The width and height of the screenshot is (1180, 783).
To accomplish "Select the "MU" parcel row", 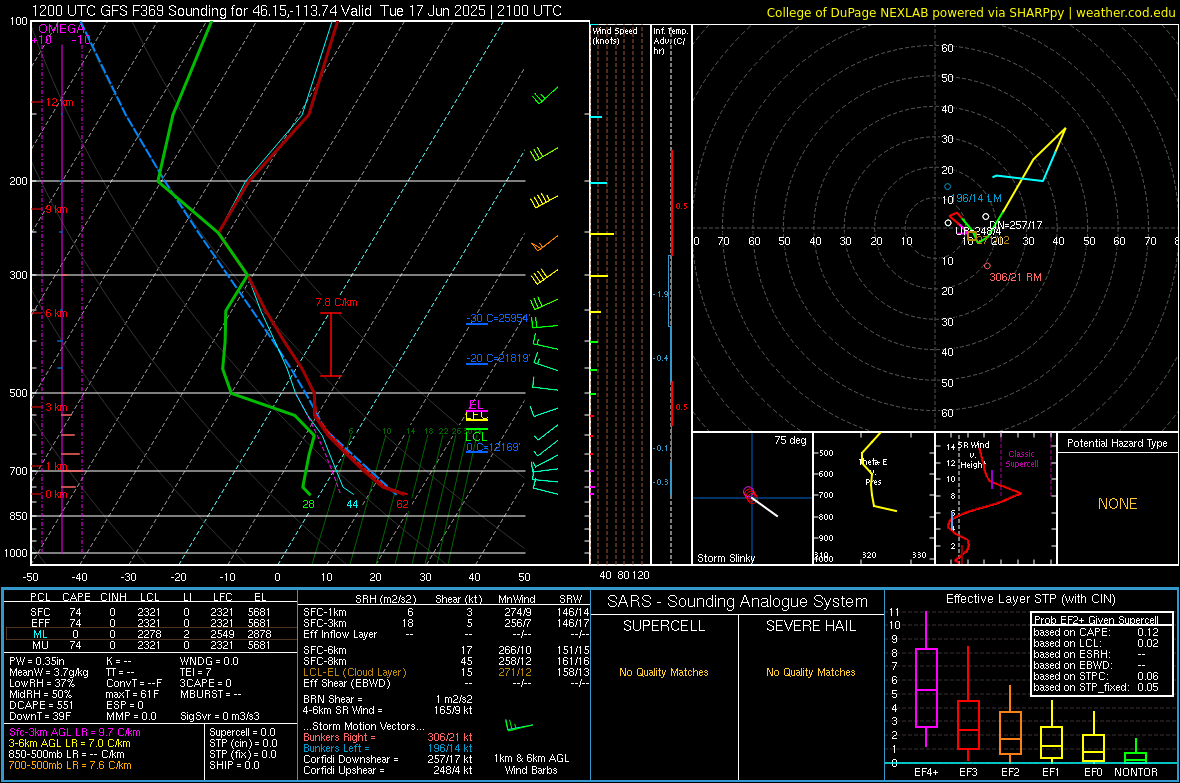I will tap(151, 644).
